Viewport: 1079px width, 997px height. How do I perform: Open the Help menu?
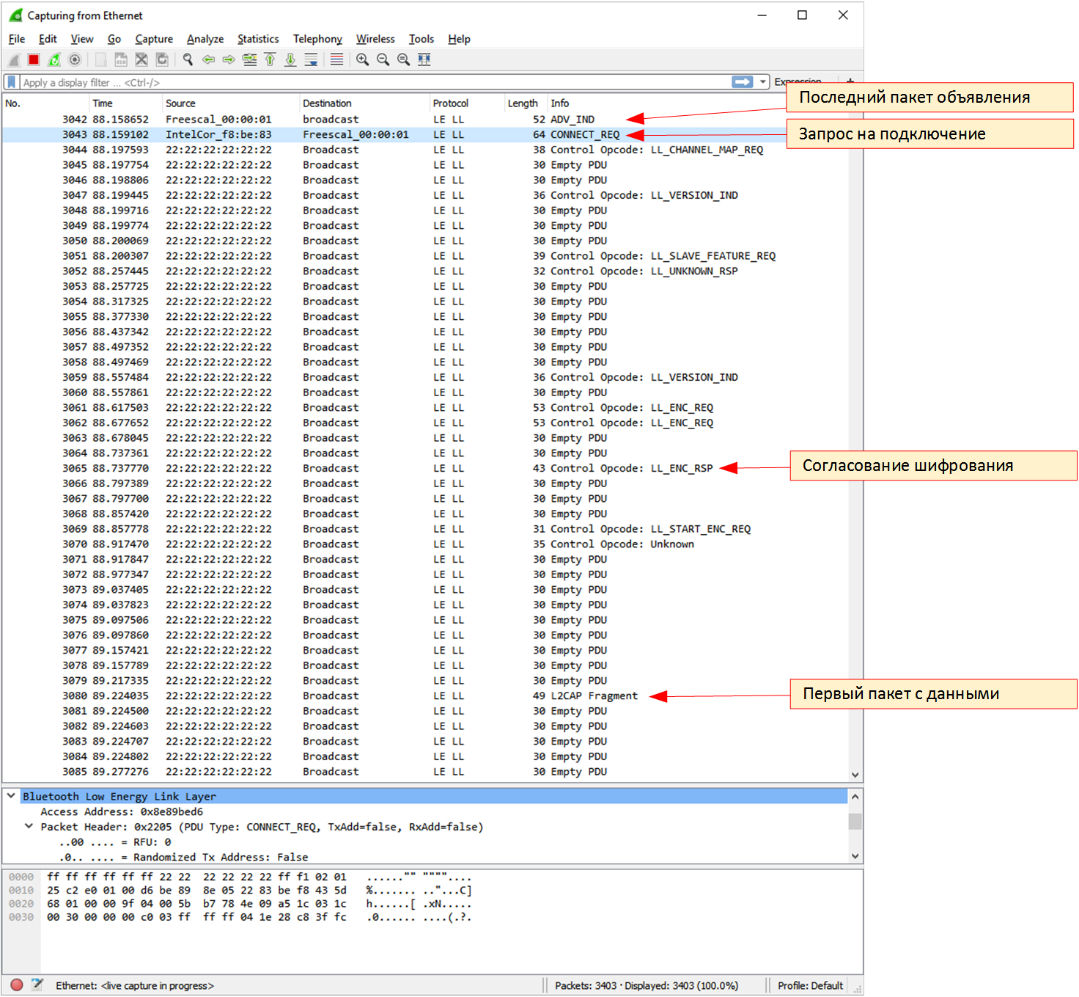[x=459, y=39]
